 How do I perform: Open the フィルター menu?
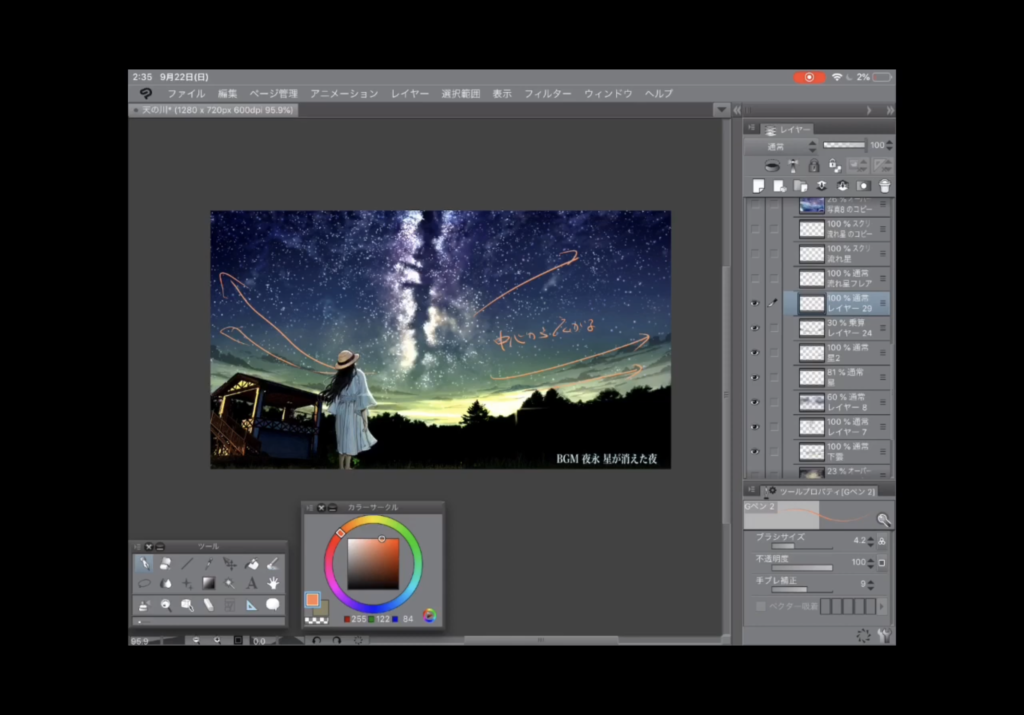547,94
